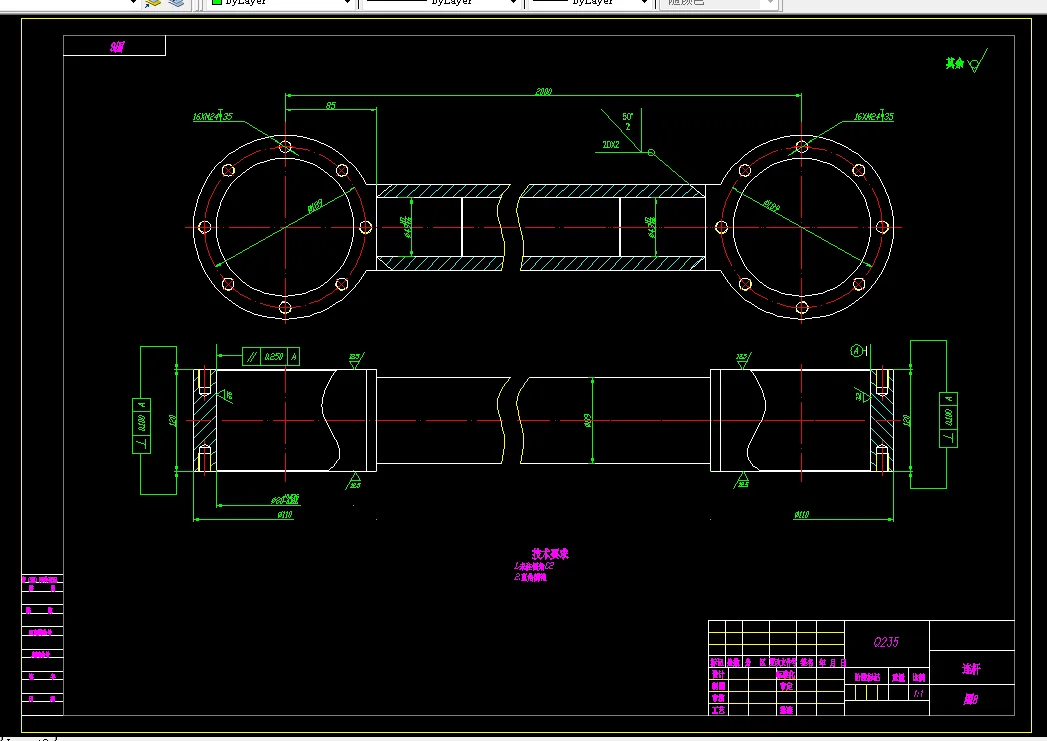Image resolution: width=1047 pixels, height=741 pixels.
Task: Select the 图8 drawing number in title block
Action: (971, 700)
